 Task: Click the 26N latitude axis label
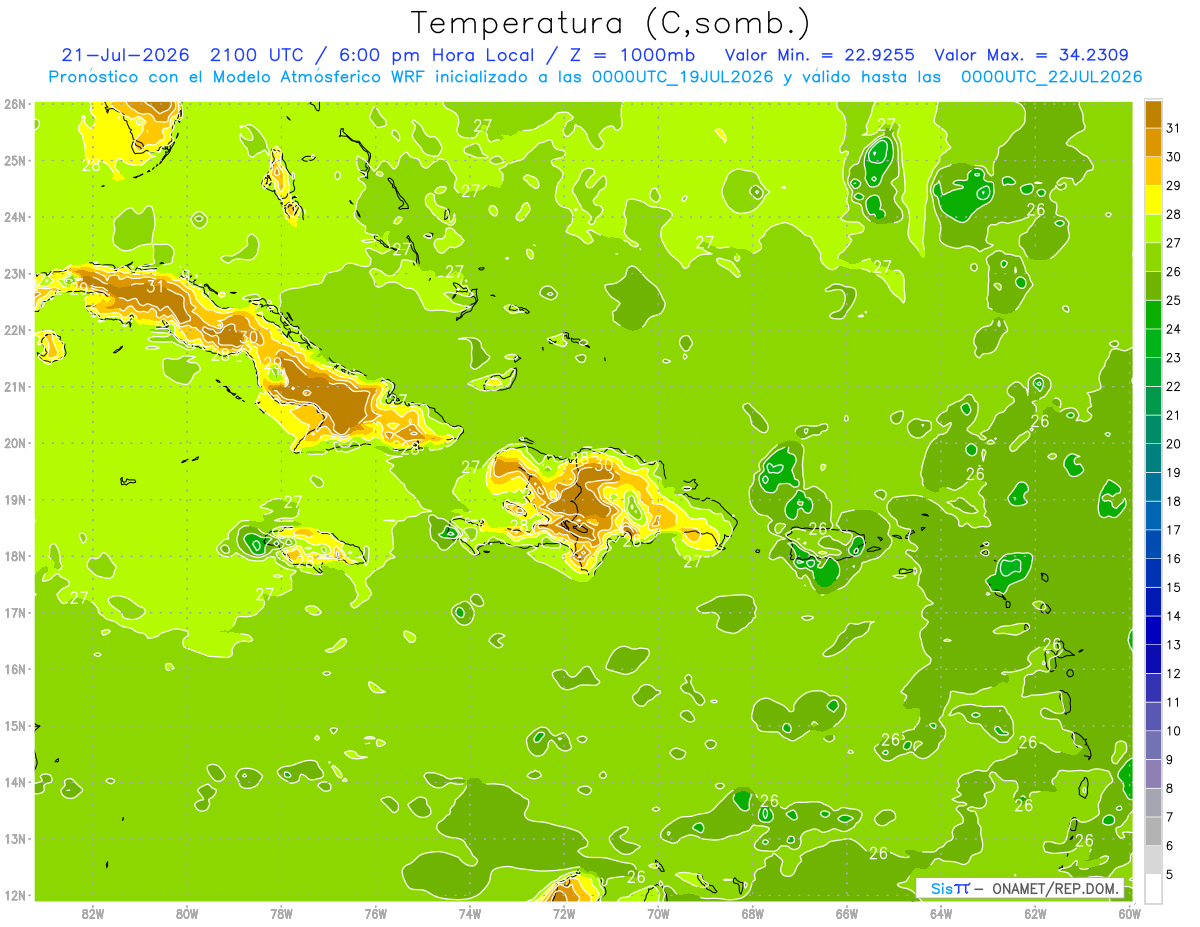15,103
